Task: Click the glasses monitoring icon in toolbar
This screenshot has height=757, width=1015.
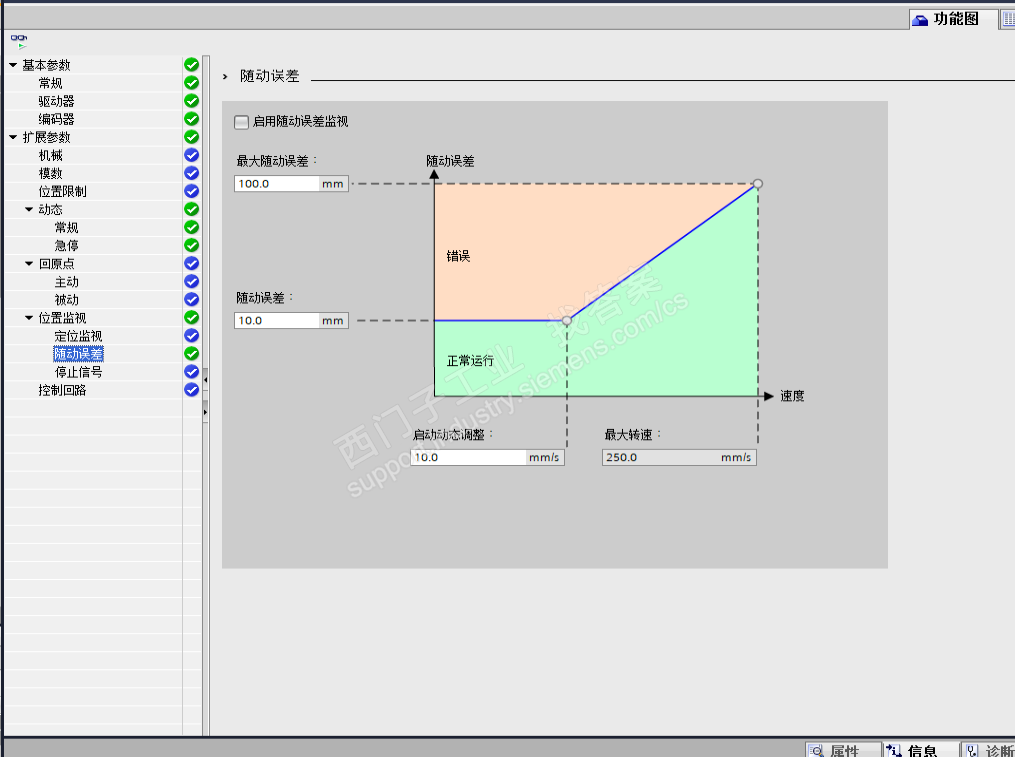Action: coord(19,41)
